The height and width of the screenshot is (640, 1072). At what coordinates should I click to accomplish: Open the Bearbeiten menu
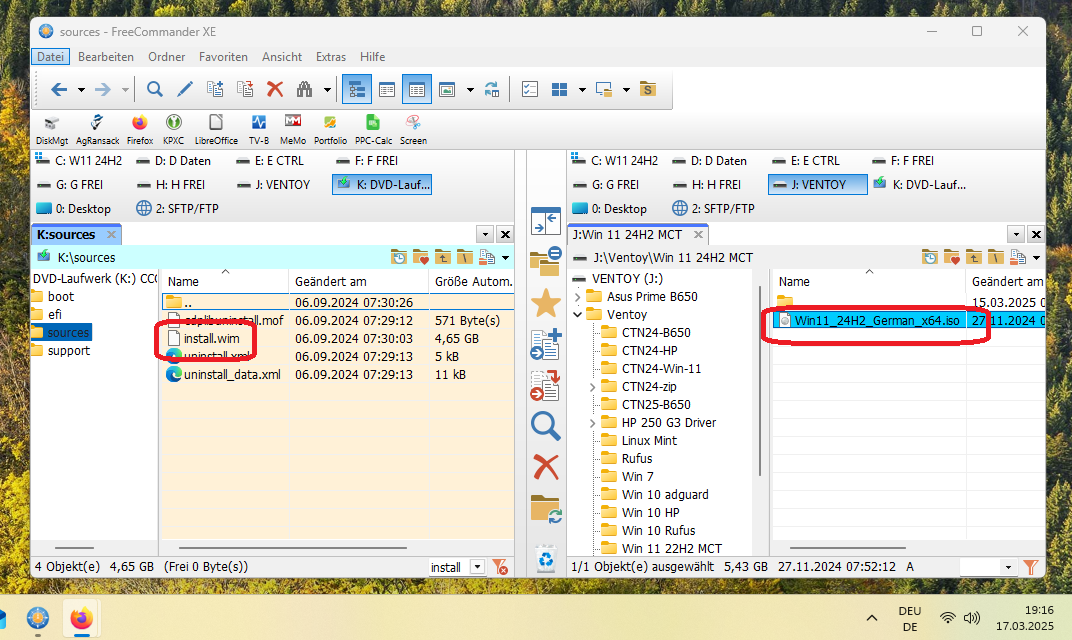105,57
